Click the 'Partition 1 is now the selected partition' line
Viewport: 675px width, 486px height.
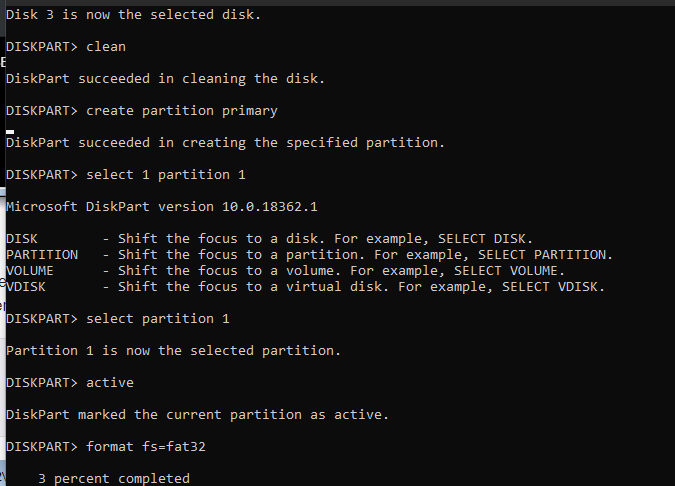click(x=173, y=351)
